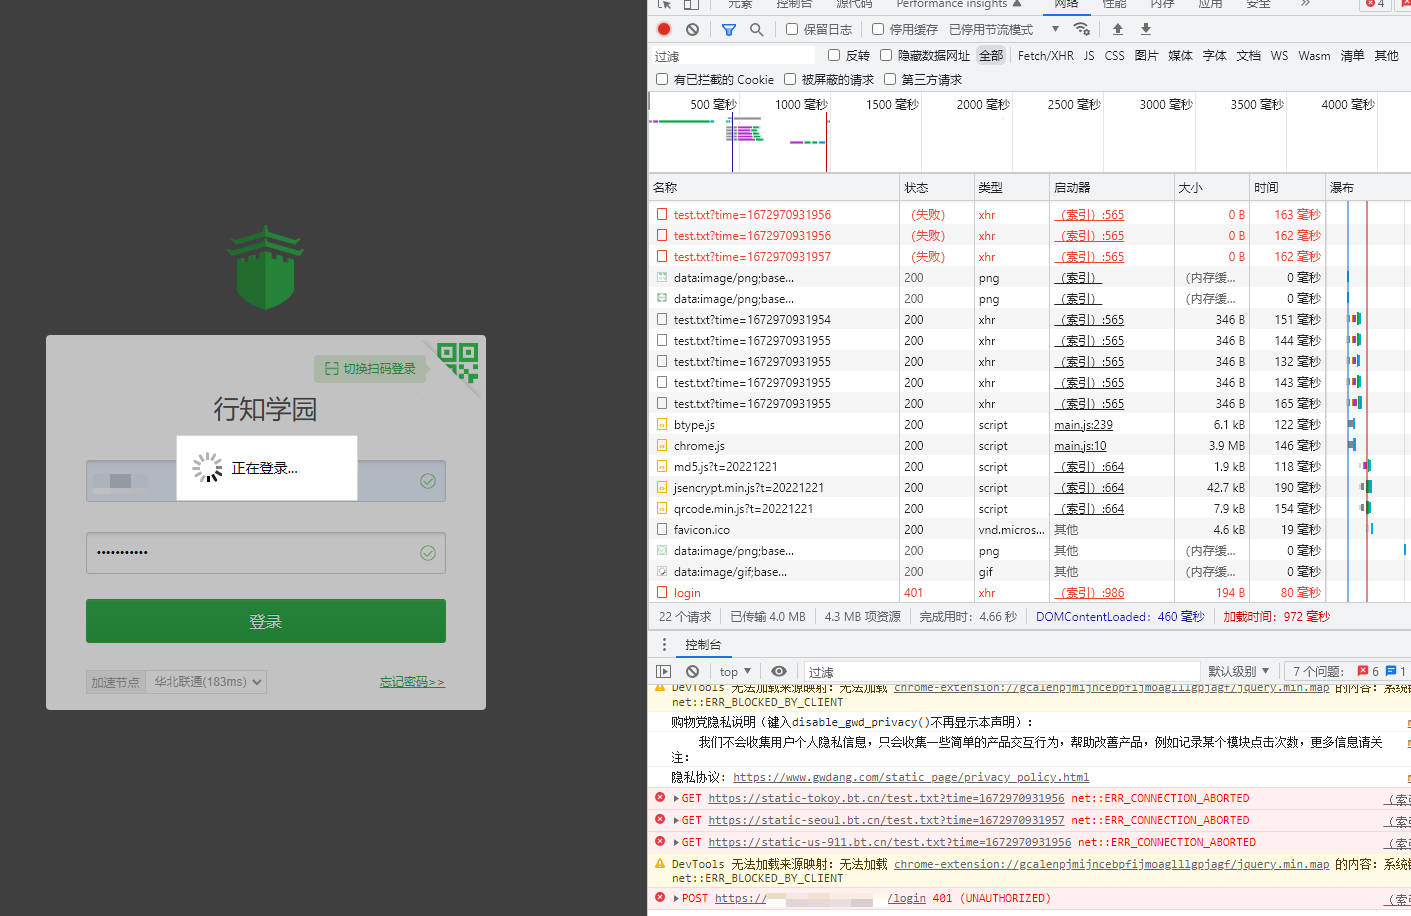Click the console 过滤 filter input
The height and width of the screenshot is (916, 1411).
tap(1001, 672)
